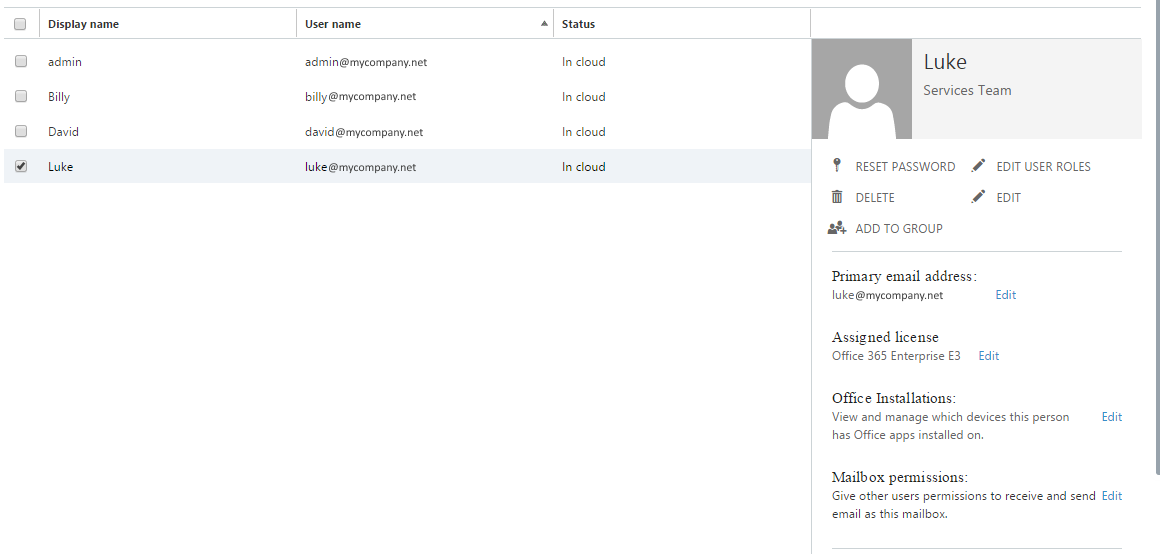Click the Add to Group people icon
This screenshot has height=554, width=1160.
(x=837, y=228)
